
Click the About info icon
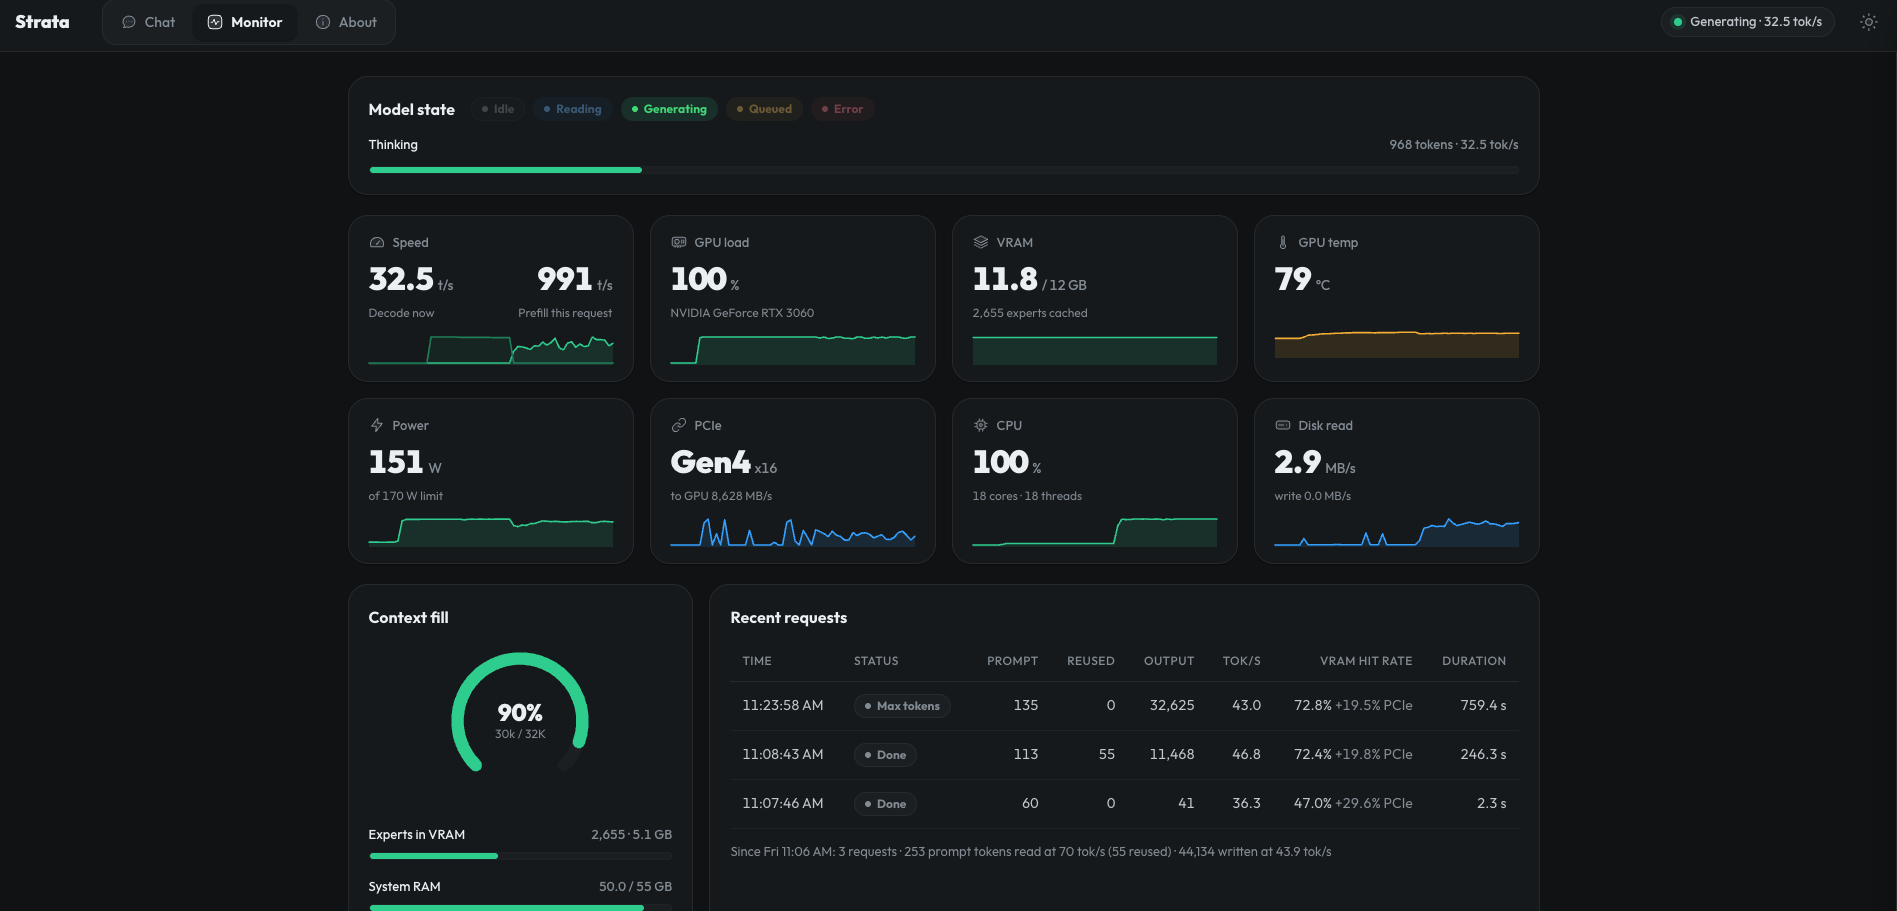coord(323,22)
